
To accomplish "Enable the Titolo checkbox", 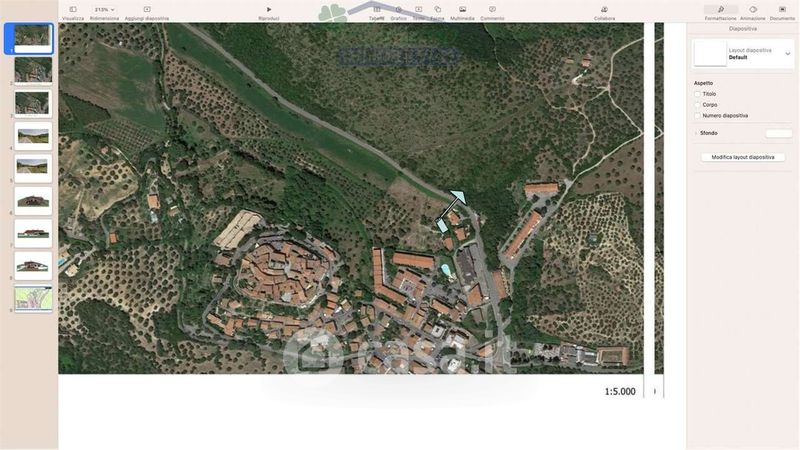I will click(x=698, y=94).
